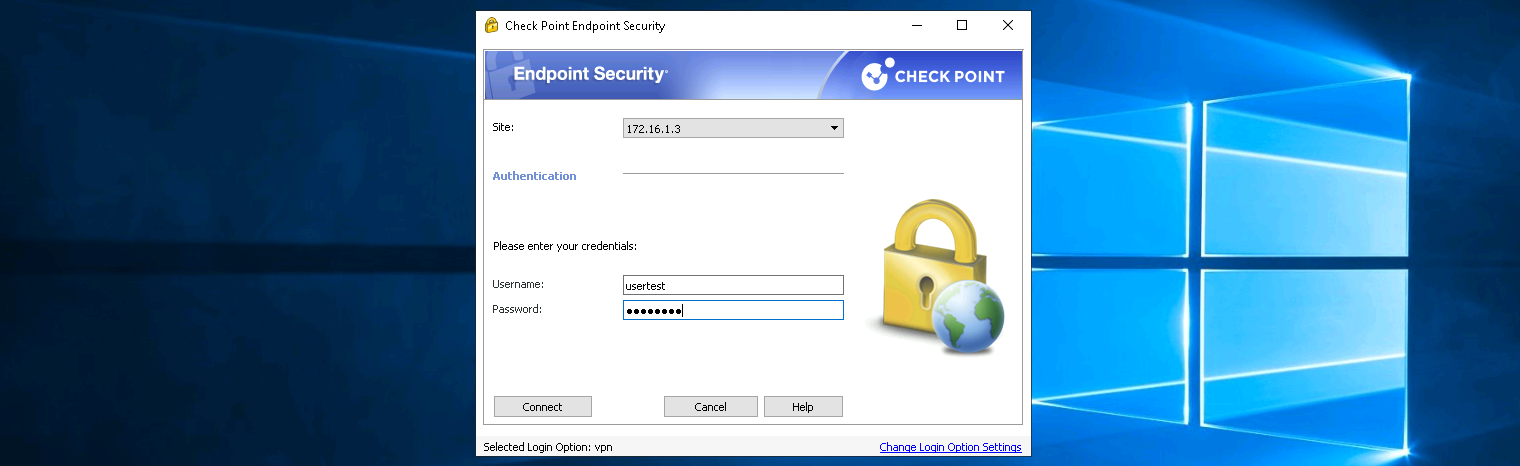Click the Endpoint Security banner title
This screenshot has height=466, width=1520.
(590, 74)
